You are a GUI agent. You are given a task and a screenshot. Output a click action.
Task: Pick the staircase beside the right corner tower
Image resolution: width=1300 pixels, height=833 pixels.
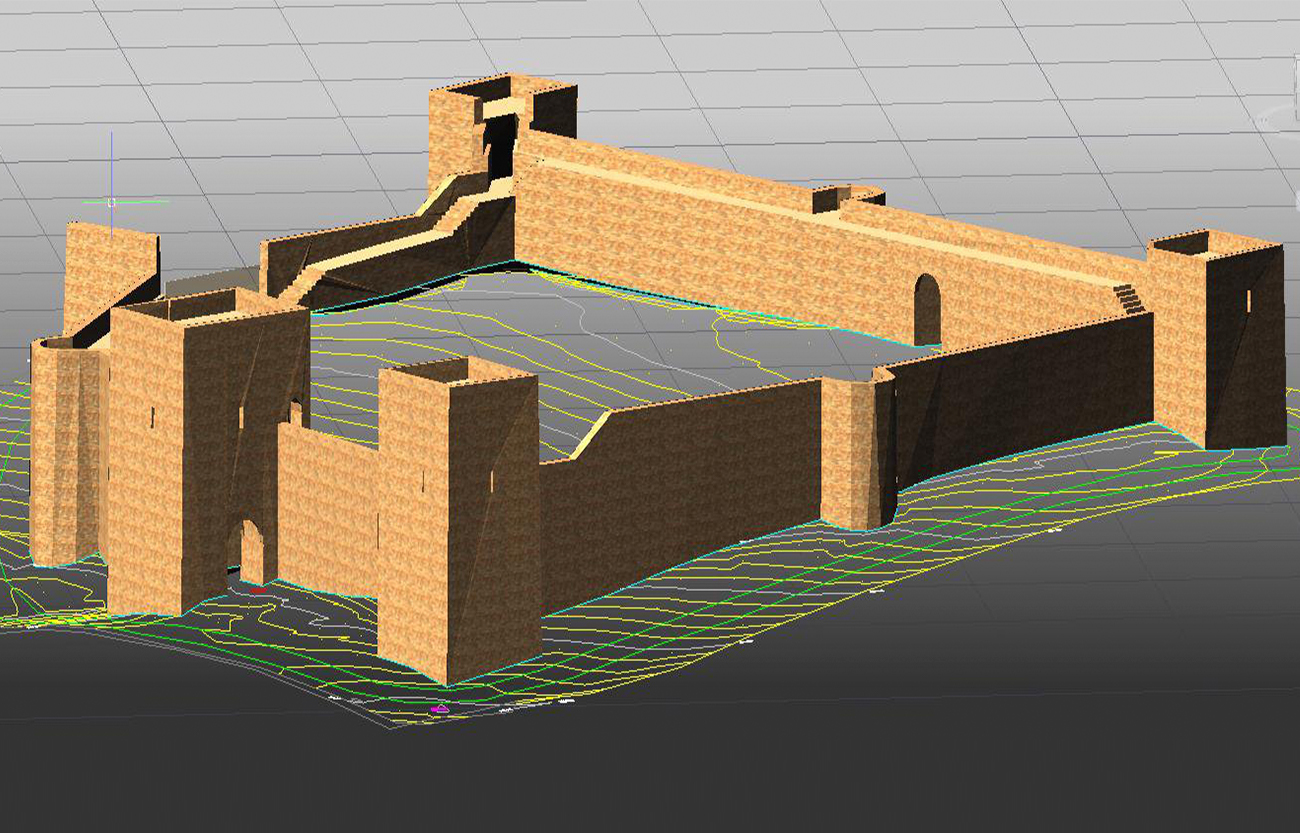[1128, 299]
